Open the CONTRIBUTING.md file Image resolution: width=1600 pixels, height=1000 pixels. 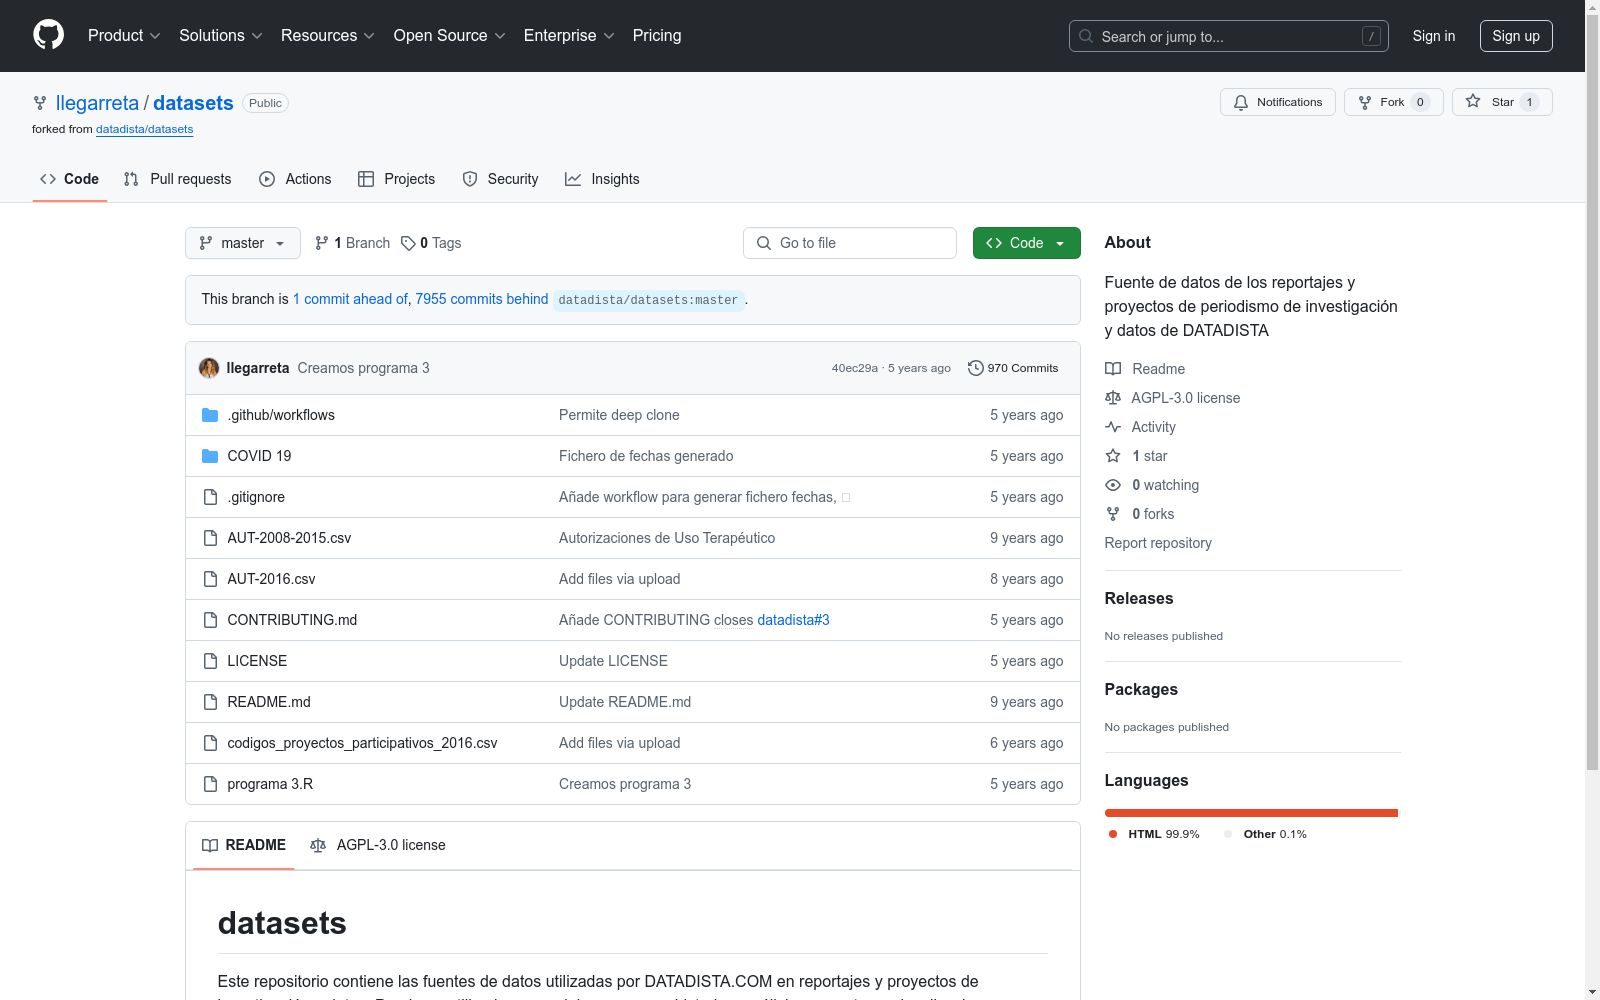pos(292,620)
